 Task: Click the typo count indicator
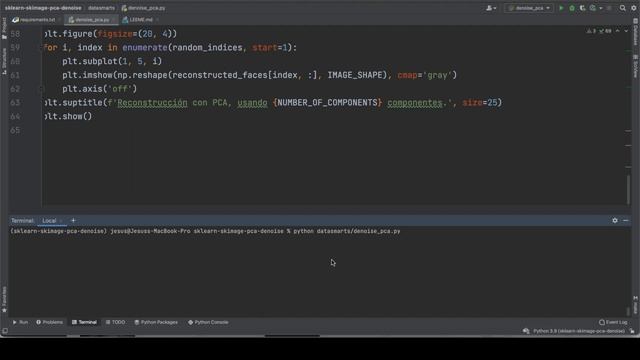[605, 31]
